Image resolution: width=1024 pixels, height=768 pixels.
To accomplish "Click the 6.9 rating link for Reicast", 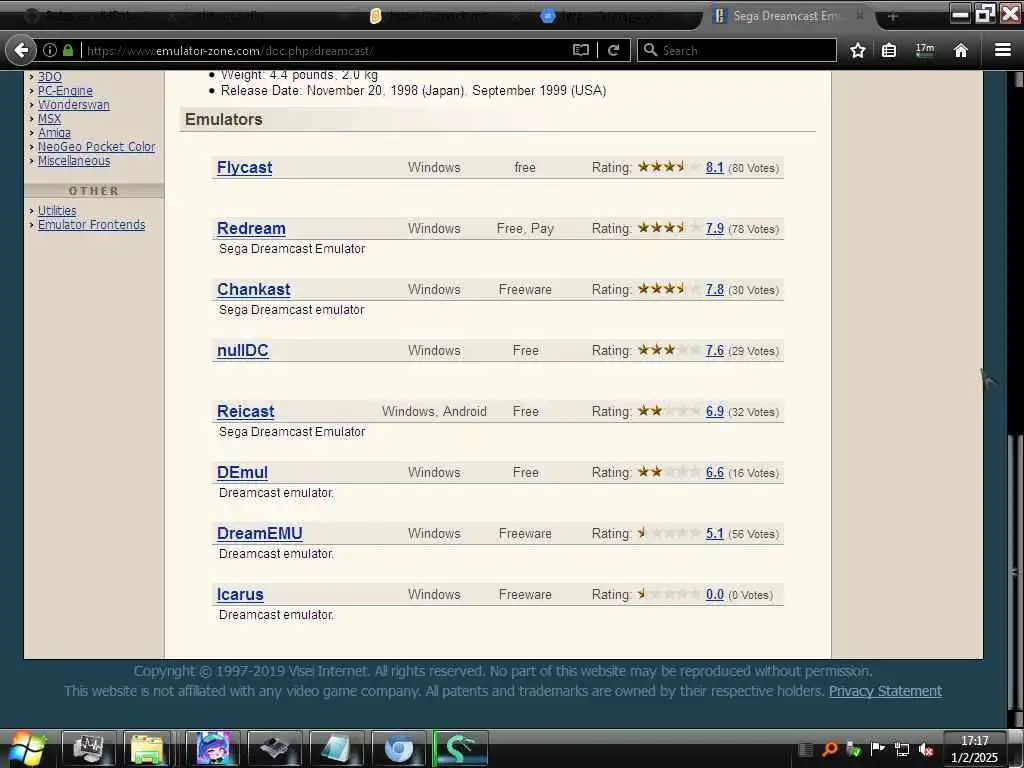I will pyautogui.click(x=714, y=411).
